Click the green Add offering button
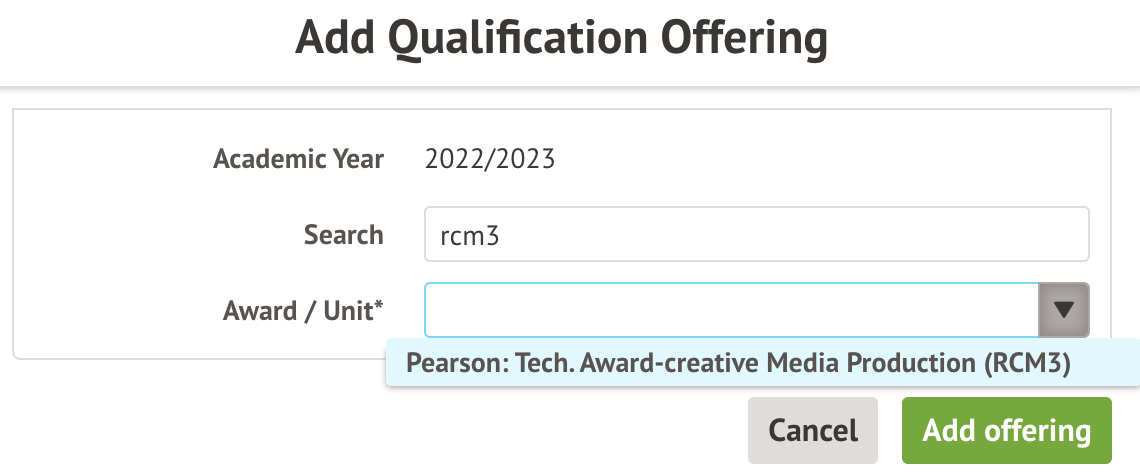The width and height of the screenshot is (1140, 476). coord(1006,431)
